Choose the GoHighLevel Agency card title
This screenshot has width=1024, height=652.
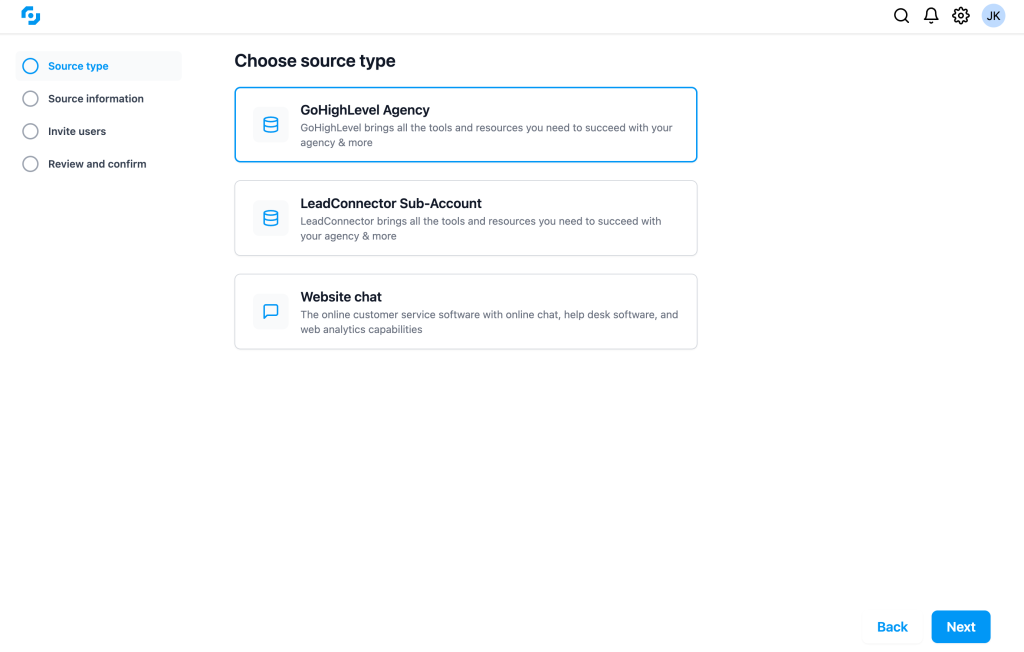(x=365, y=110)
